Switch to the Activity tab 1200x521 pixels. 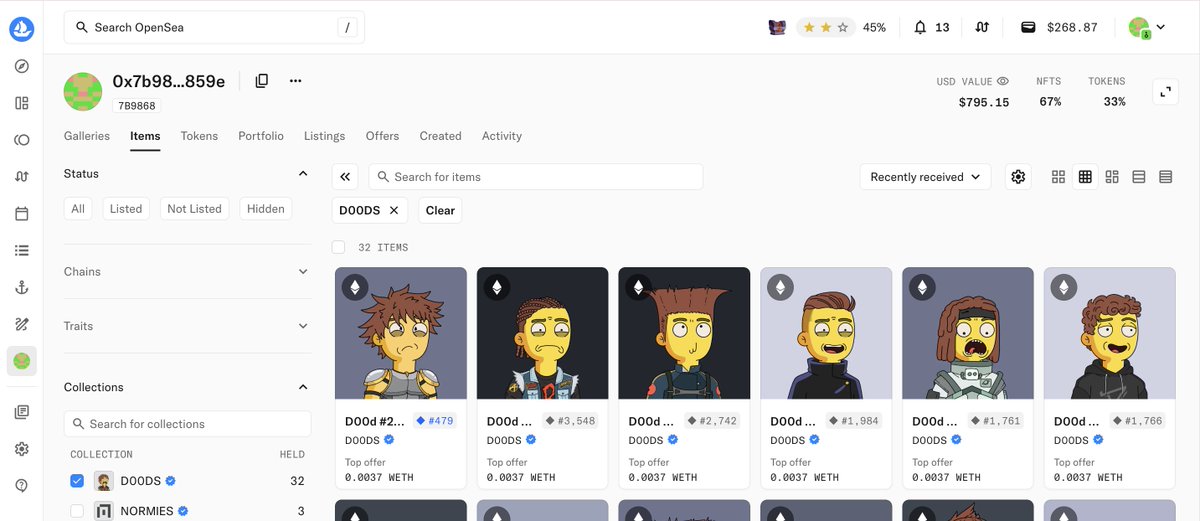click(502, 136)
